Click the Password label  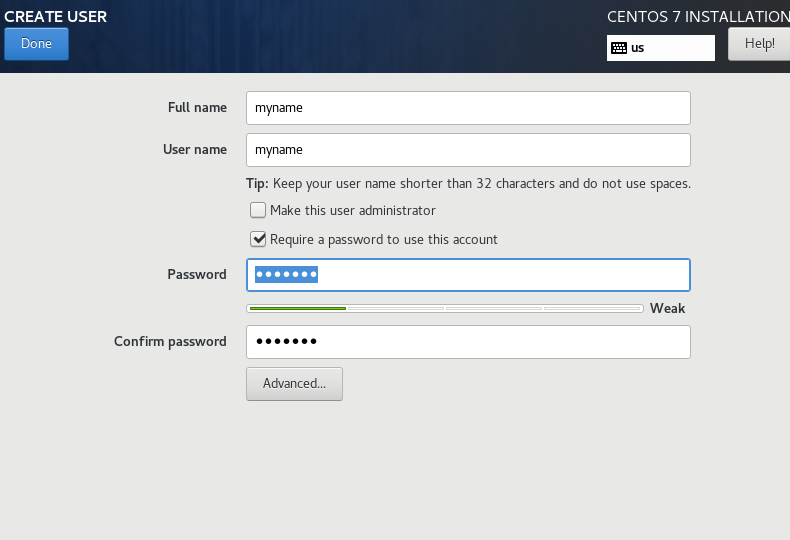(x=197, y=275)
